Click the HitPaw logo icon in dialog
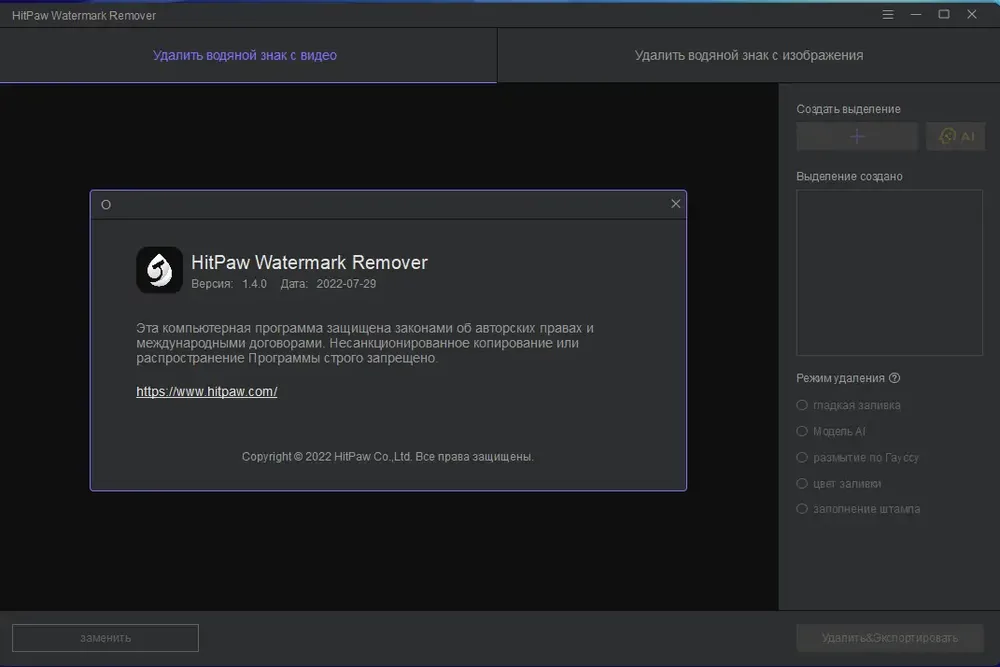The image size is (1000, 667). coord(159,270)
